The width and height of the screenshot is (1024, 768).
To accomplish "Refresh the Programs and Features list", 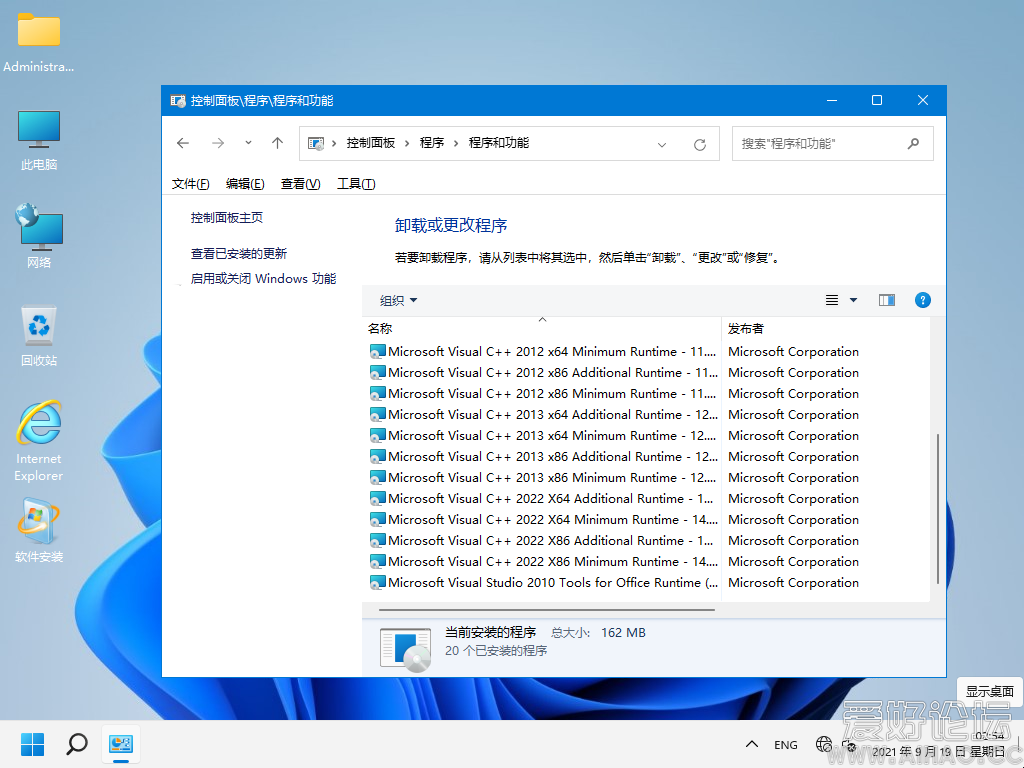I will tap(700, 144).
